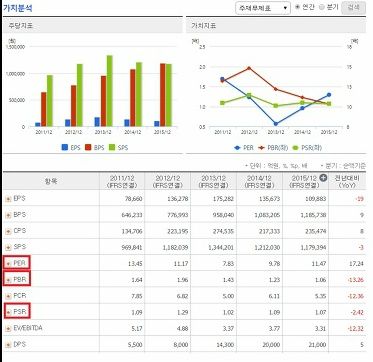Open the 주재무제표 dropdown
Viewport: 373px width, 362px height.
(x=263, y=8)
